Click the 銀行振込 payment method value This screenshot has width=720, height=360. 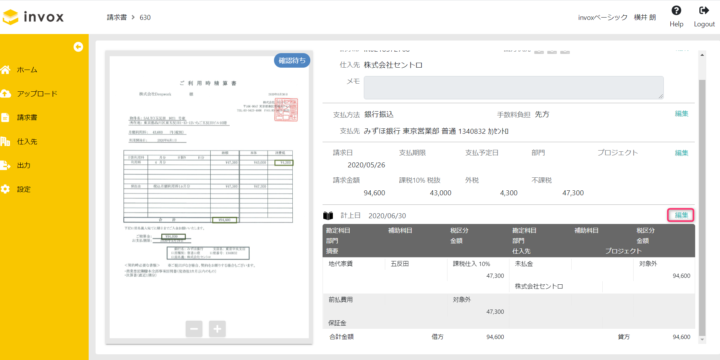point(379,114)
